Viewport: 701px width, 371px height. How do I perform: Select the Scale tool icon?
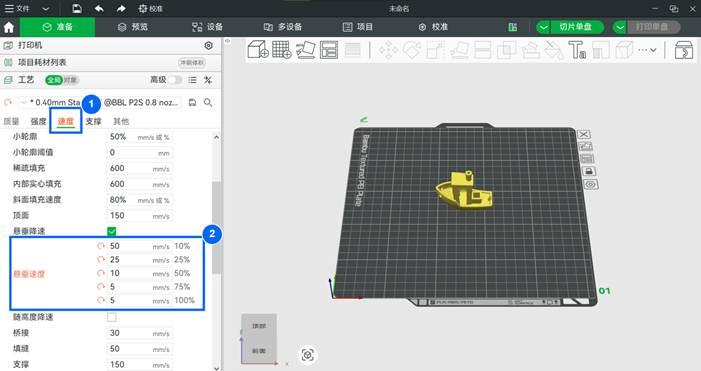pyautogui.click(x=435, y=50)
